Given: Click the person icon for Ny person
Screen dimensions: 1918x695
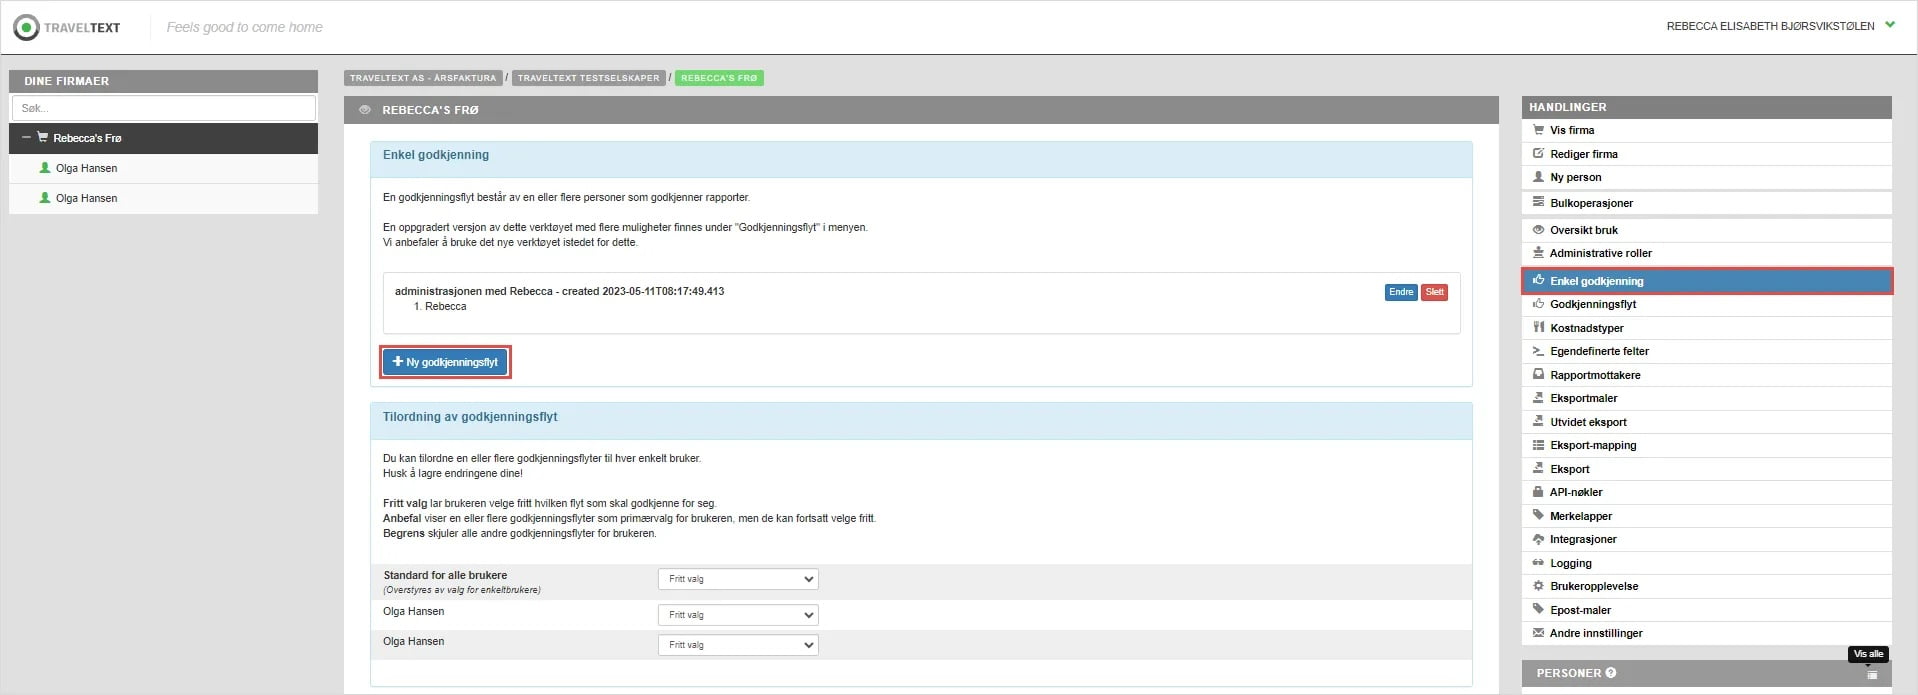Looking at the screenshot, I should coord(1538,177).
